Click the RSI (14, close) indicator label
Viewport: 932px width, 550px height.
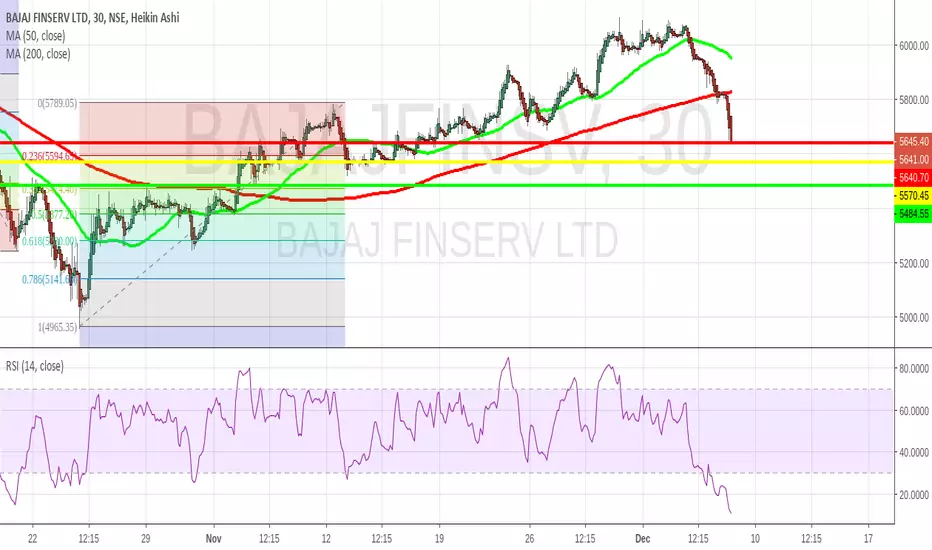click(34, 366)
